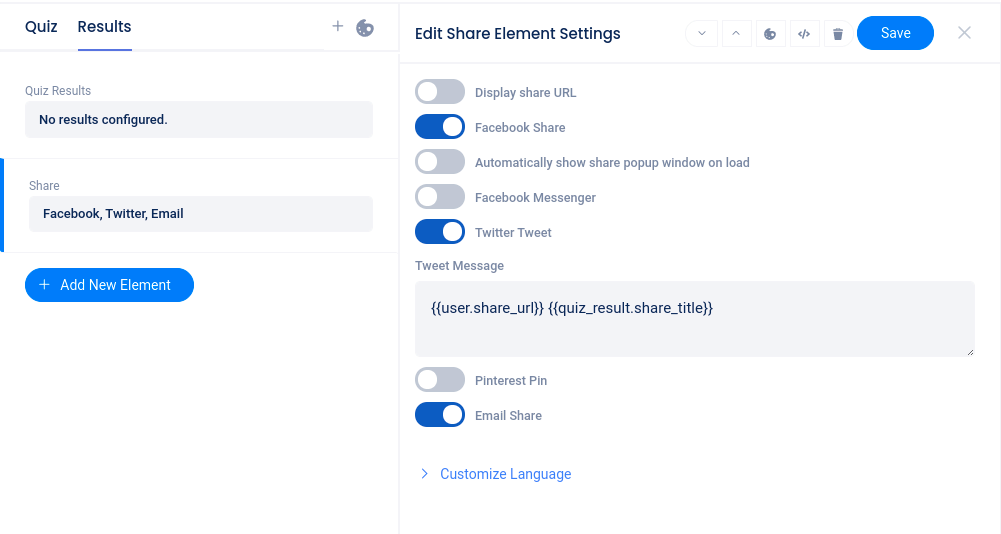Image resolution: width=1001 pixels, height=534 pixels.
Task: Open the theme palette icon near the tabs
Action: coord(365,28)
